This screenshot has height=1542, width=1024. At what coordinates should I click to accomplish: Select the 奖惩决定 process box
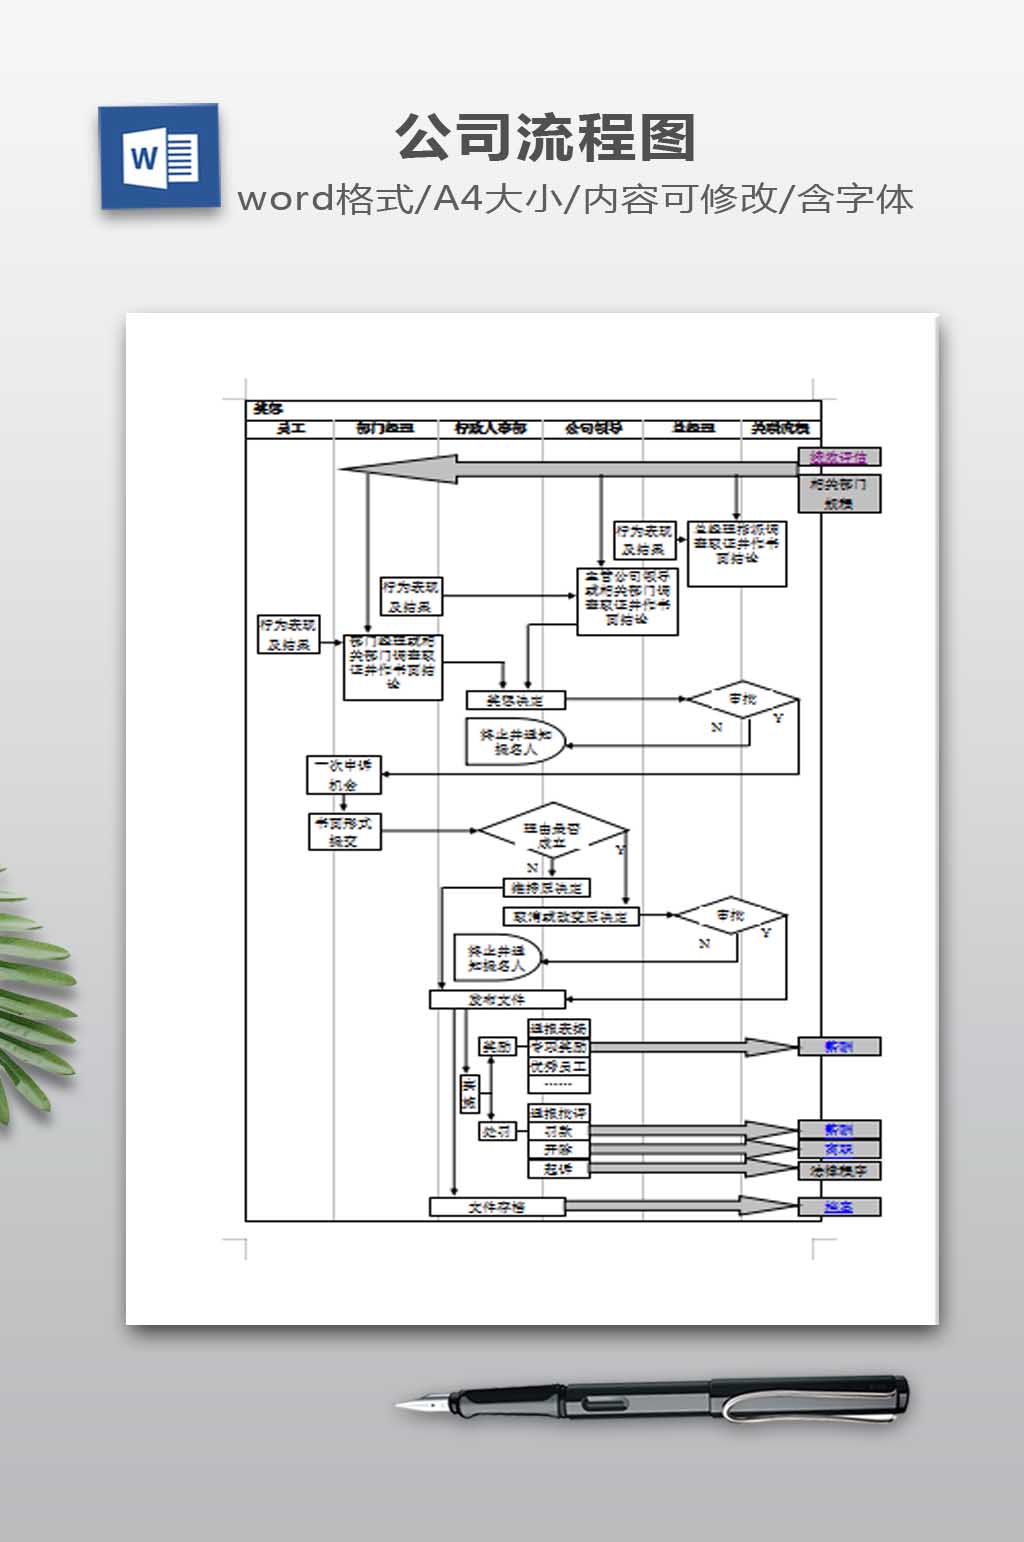[516, 700]
